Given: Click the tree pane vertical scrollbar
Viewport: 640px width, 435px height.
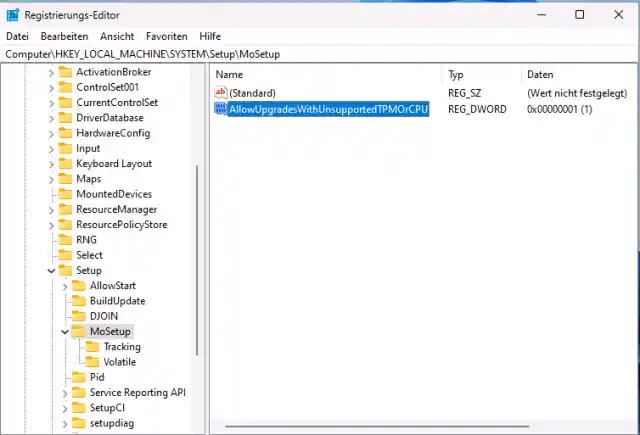Looking at the screenshot, I should point(197,260).
